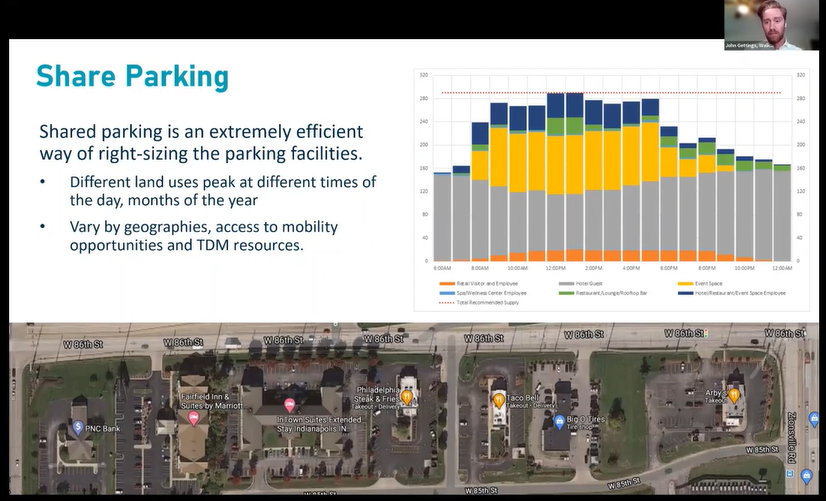The image size is (826, 501).
Task: Click the 'Event Space' legend text
Action: point(709,284)
